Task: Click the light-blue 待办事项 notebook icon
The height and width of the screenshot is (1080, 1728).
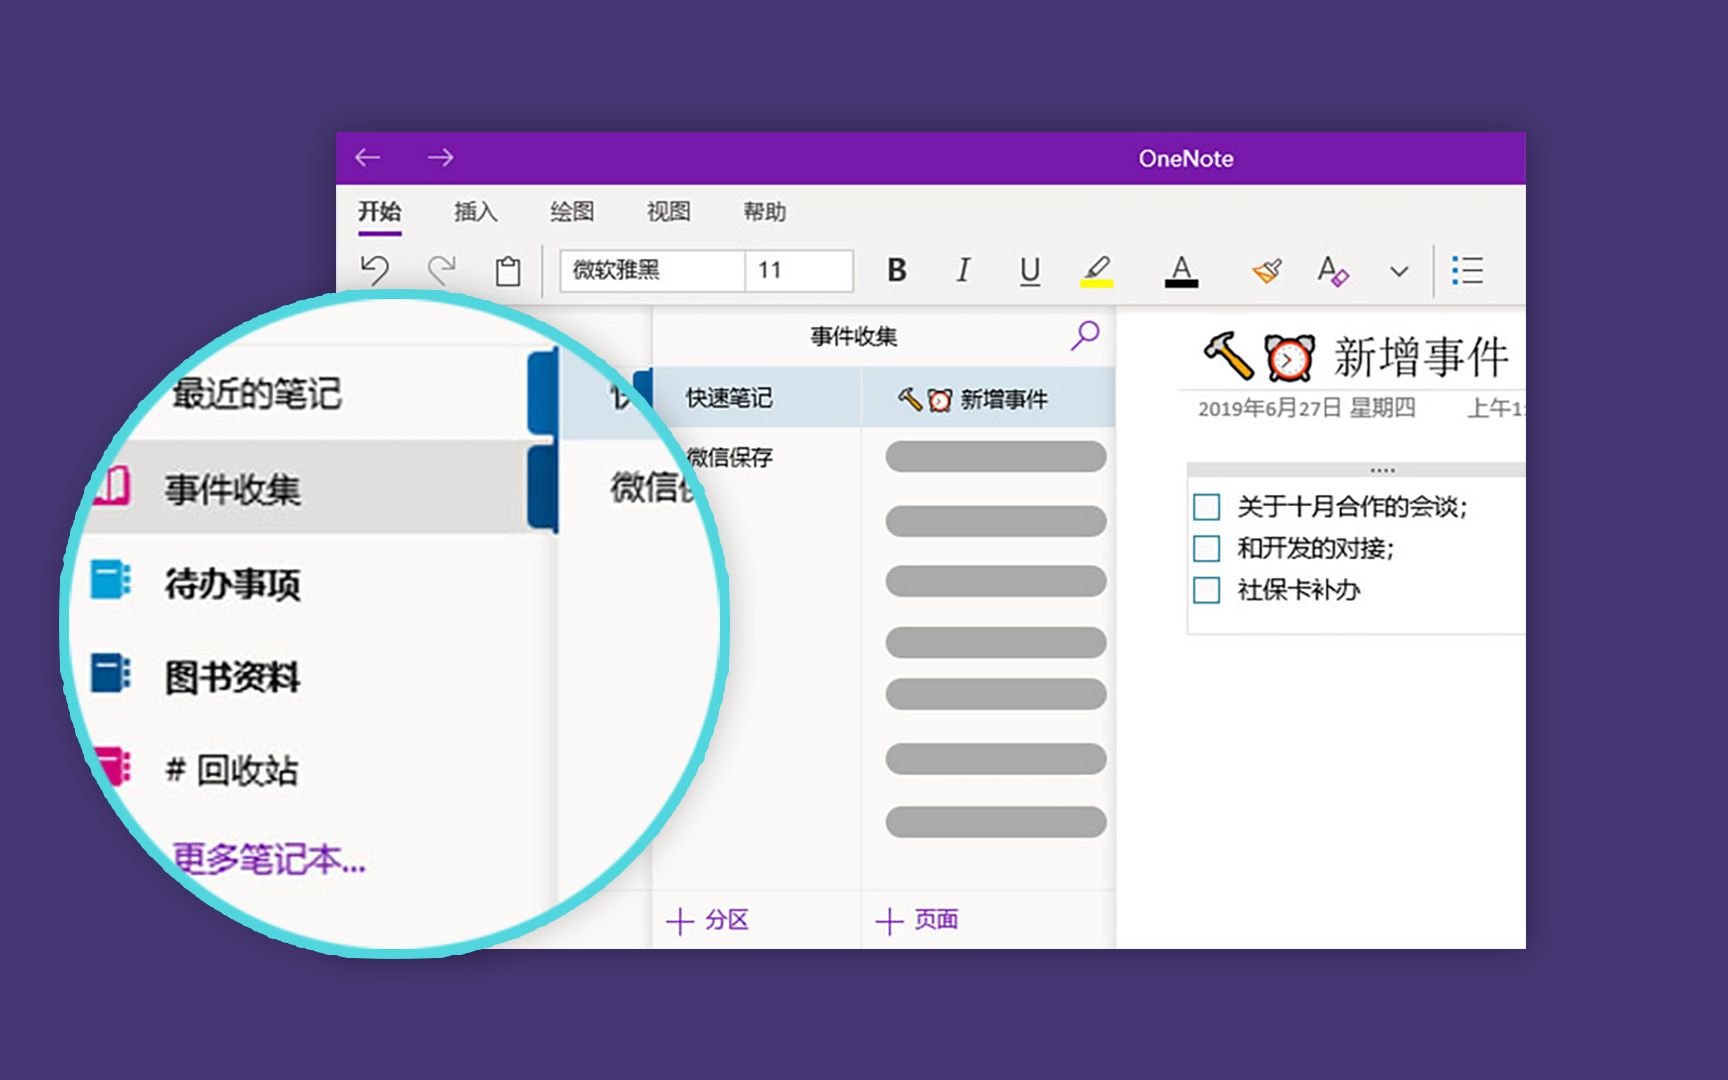Action: coord(110,579)
